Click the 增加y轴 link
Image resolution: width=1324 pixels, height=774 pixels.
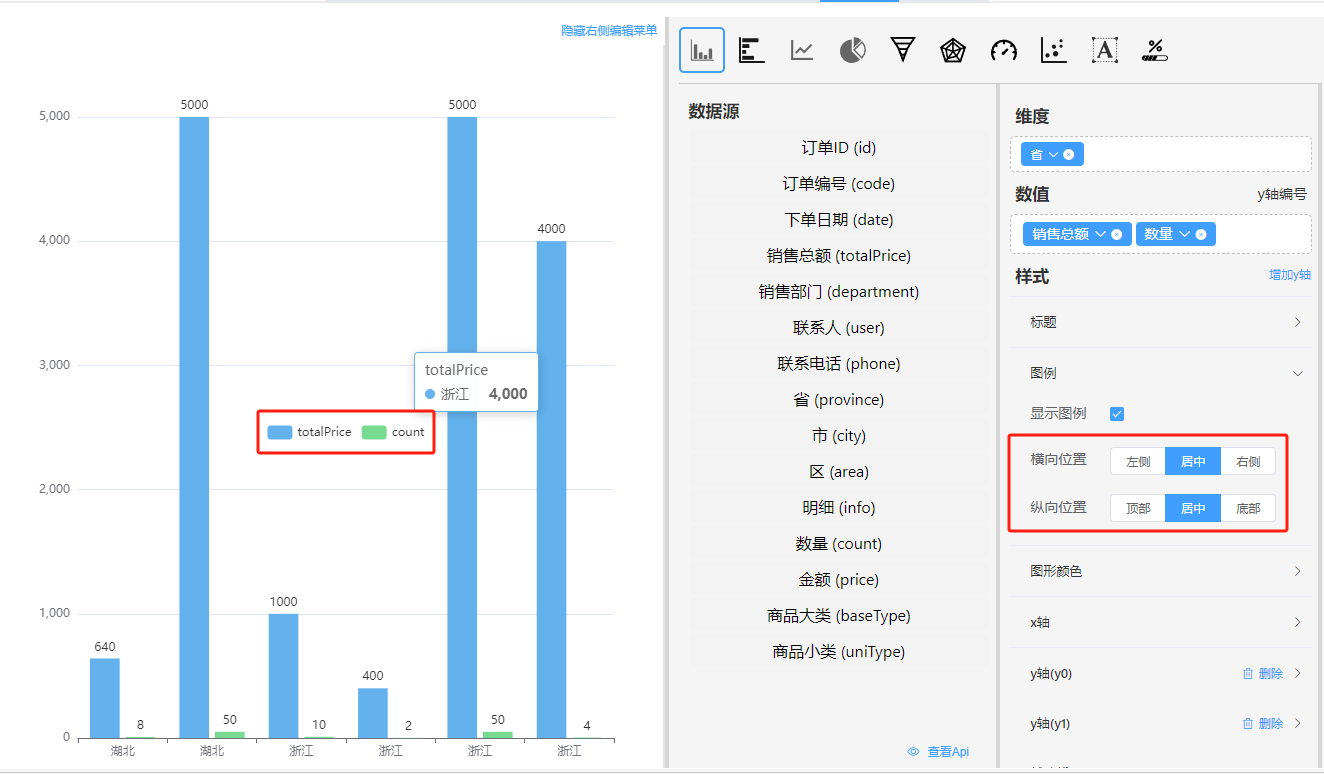coord(1287,275)
